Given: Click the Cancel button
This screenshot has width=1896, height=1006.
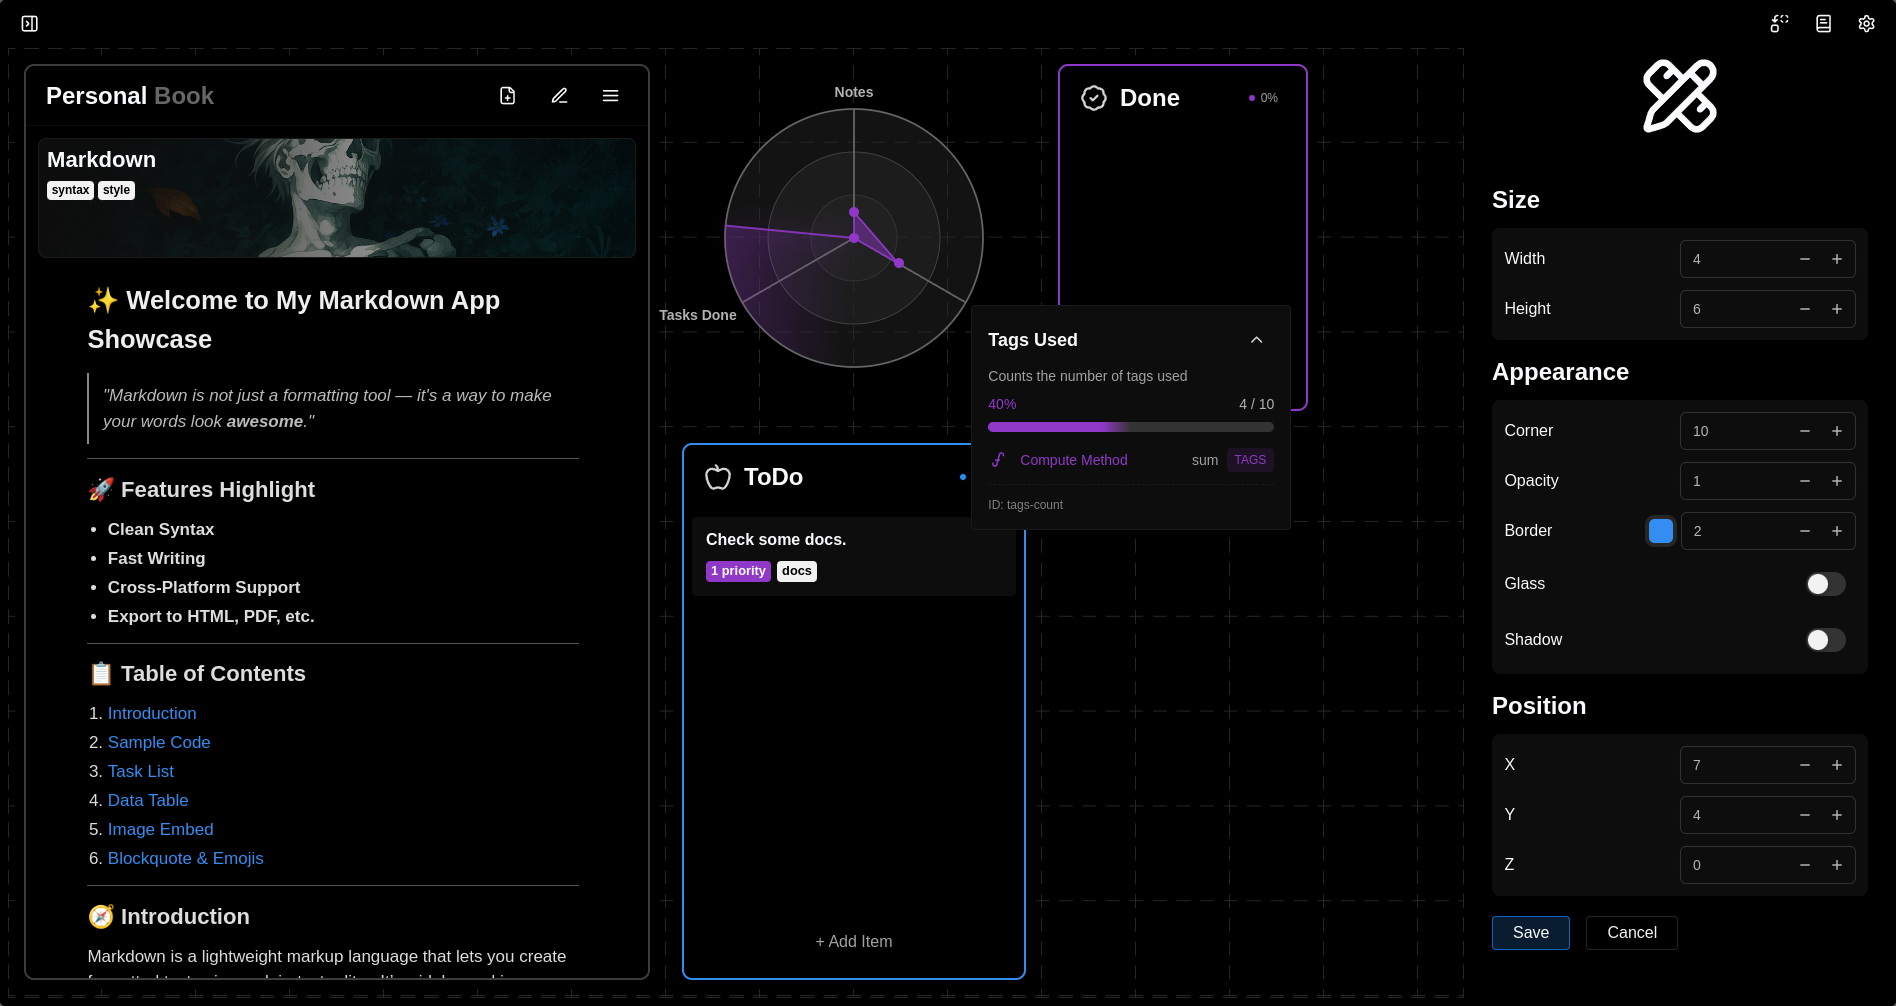Looking at the screenshot, I should point(1631,932).
